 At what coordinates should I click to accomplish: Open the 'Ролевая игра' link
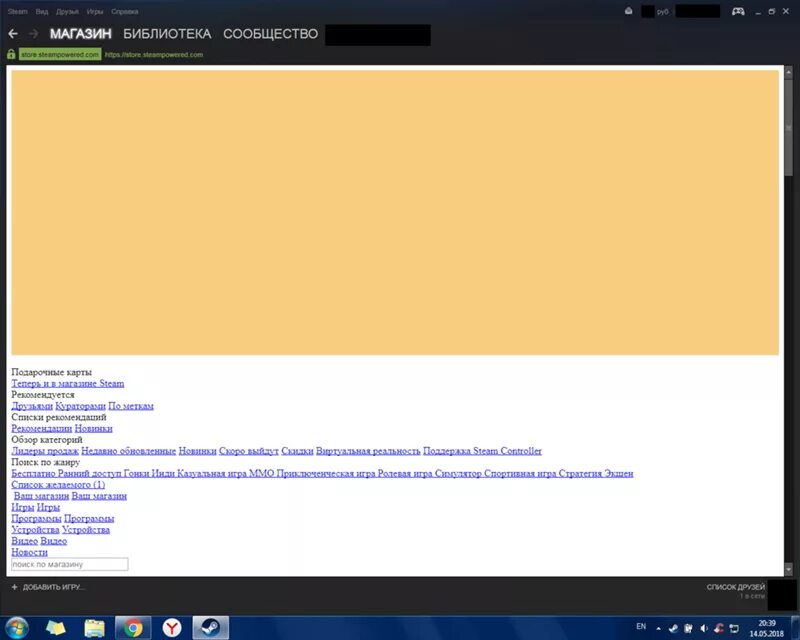(405, 473)
